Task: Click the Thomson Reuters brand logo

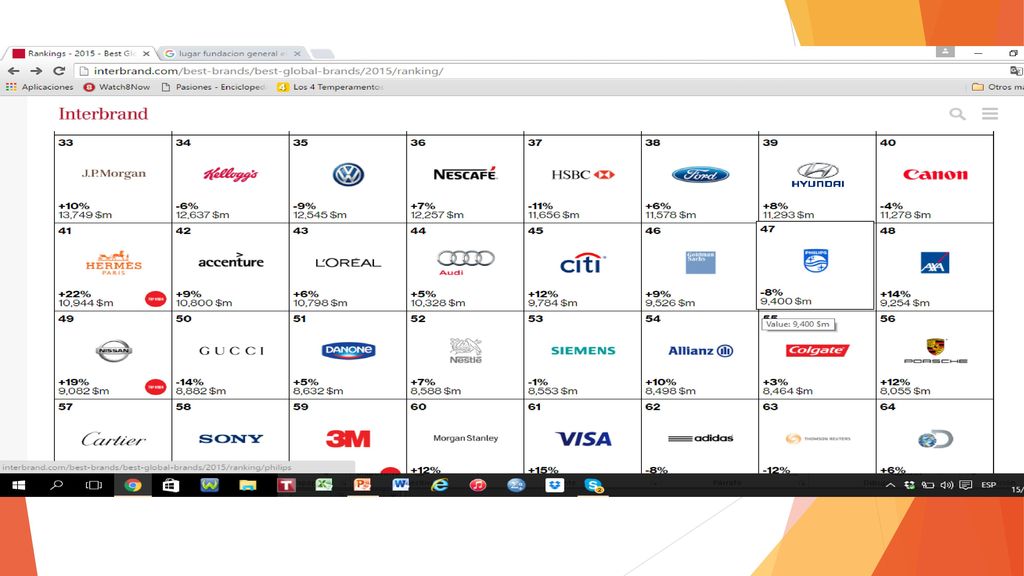Action: point(818,439)
